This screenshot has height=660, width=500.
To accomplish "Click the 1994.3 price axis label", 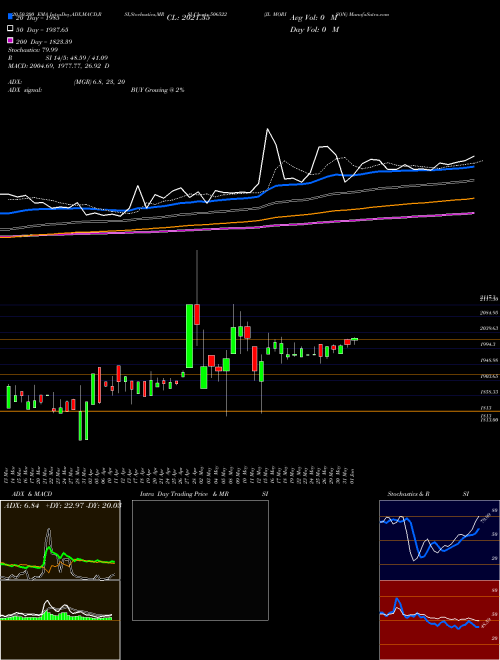I will point(488,344).
